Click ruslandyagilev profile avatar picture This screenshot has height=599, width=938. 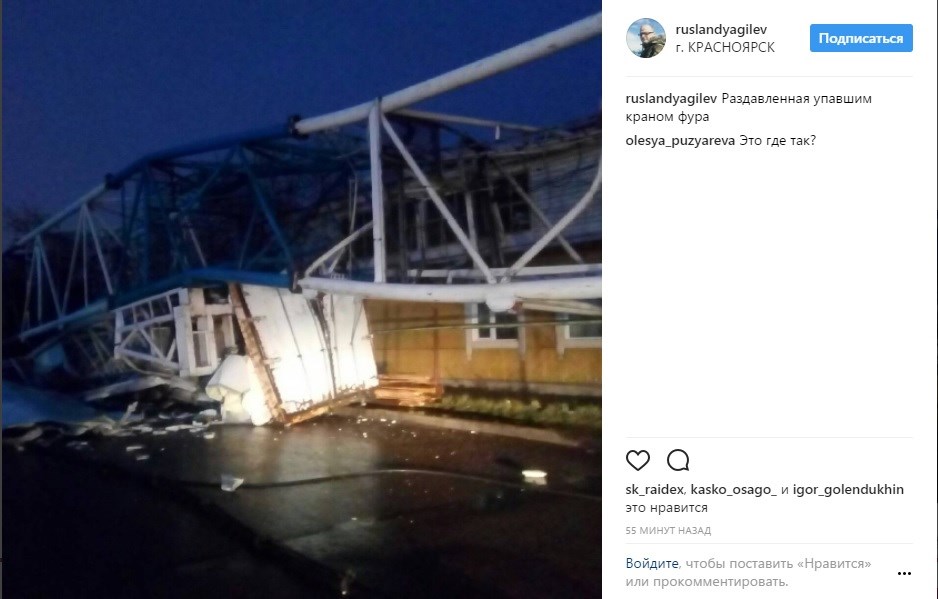coord(645,38)
